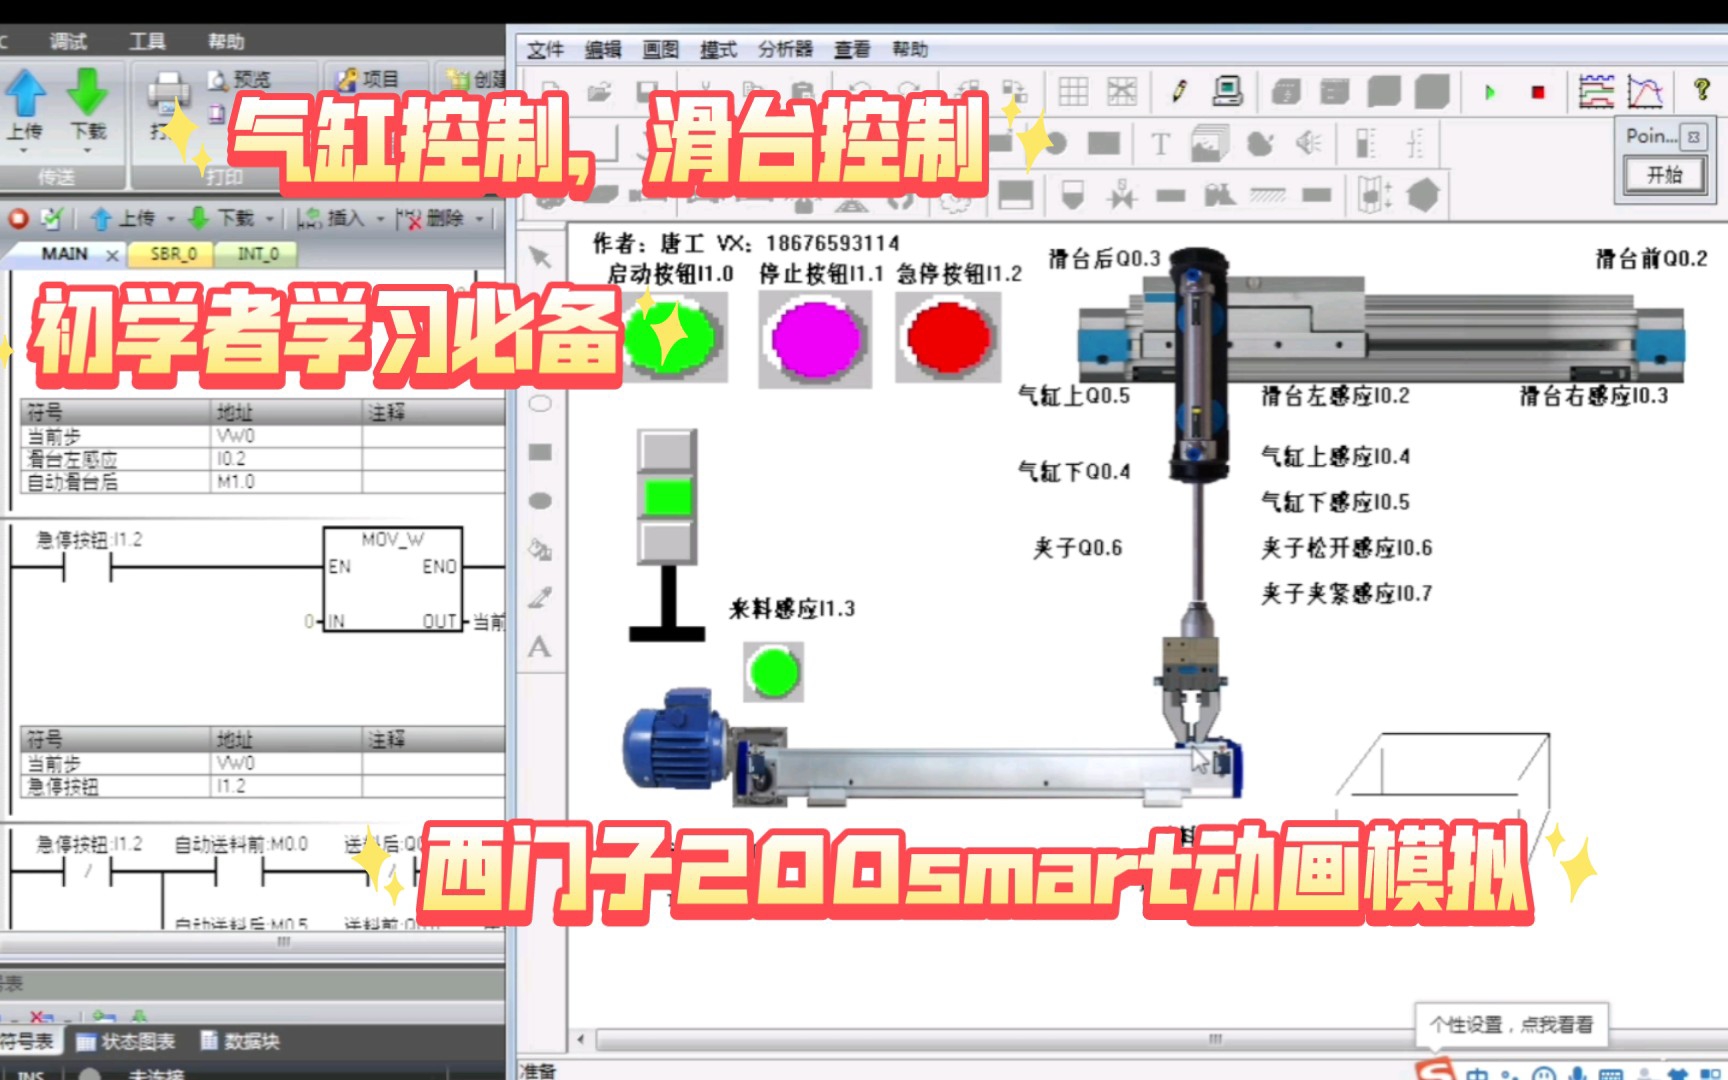Screen dimensions: 1728x1080
Task: Open the dropdown under ribbon Upload
Action: point(25,150)
